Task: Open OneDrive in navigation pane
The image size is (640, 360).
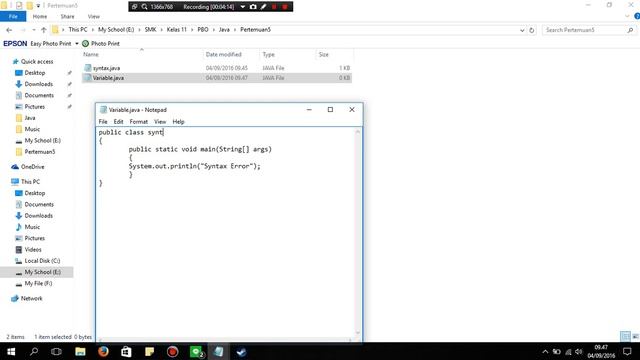Action: (32, 167)
